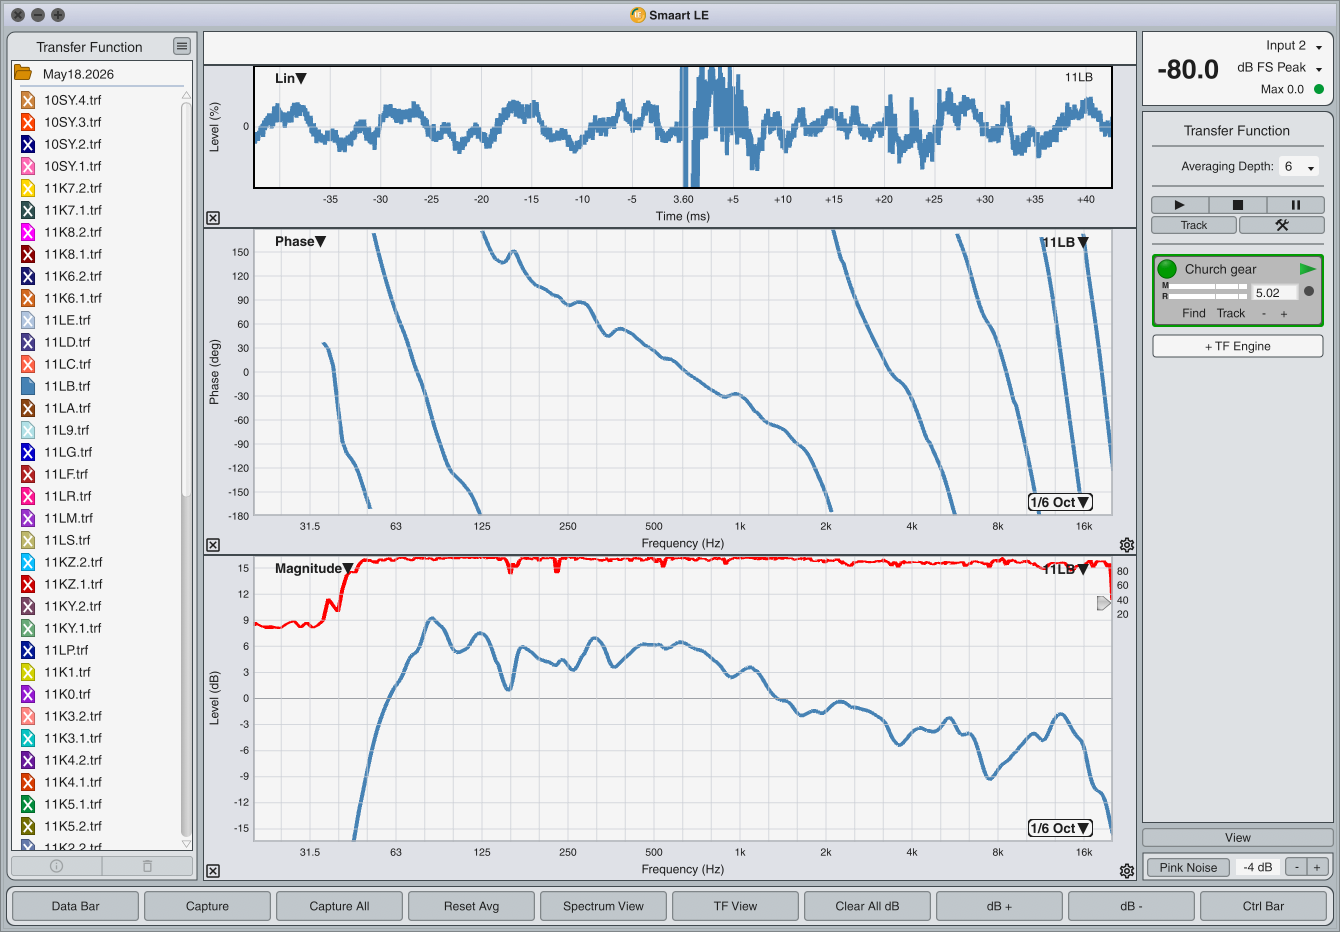
Task: Stop measurement with the stop button
Action: tap(1237, 205)
